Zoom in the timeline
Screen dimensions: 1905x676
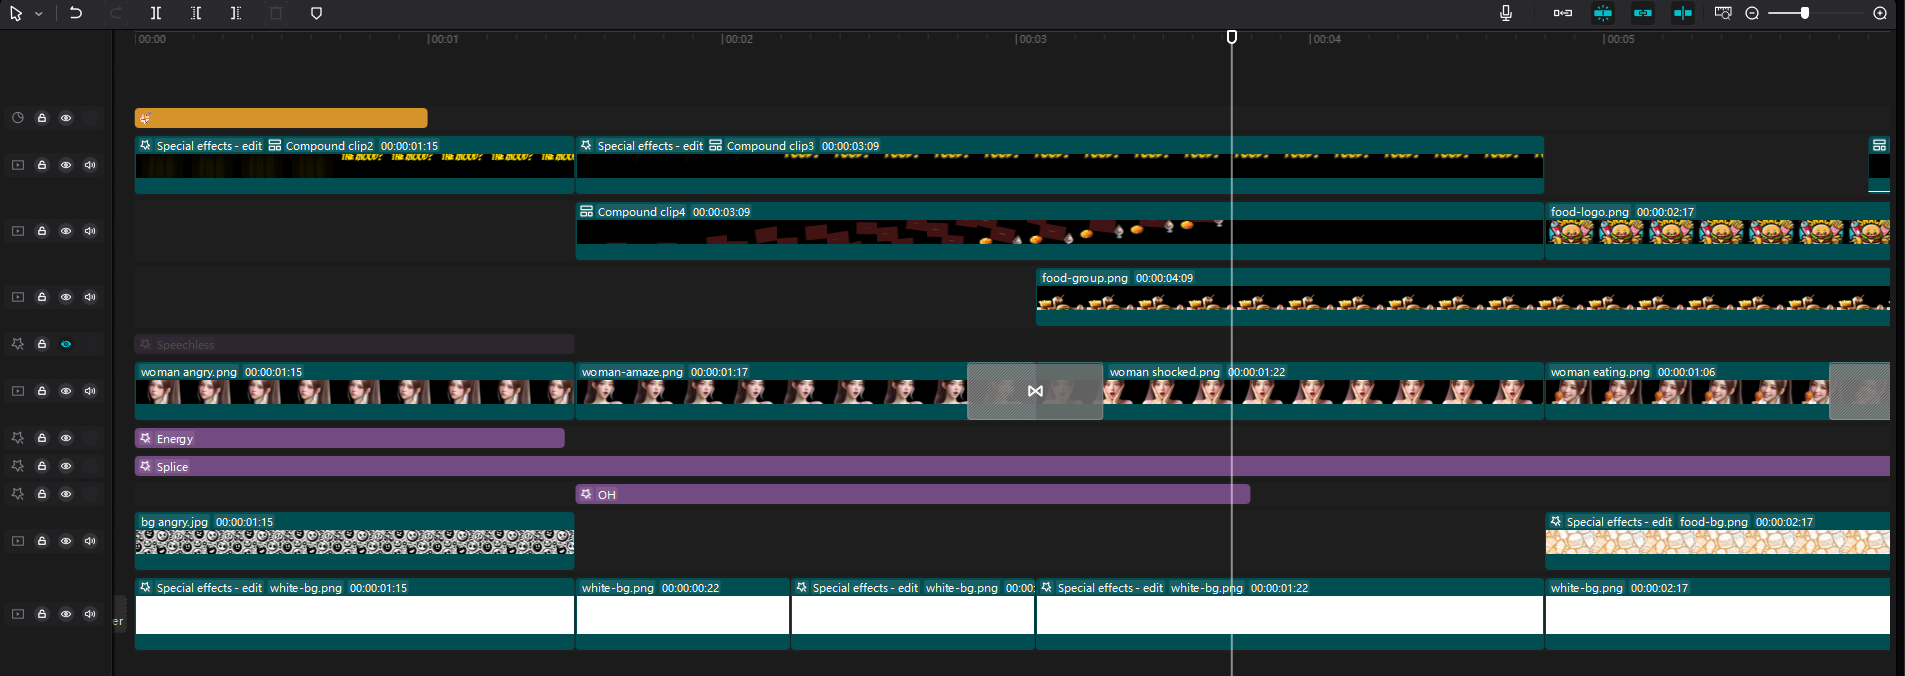(1880, 13)
